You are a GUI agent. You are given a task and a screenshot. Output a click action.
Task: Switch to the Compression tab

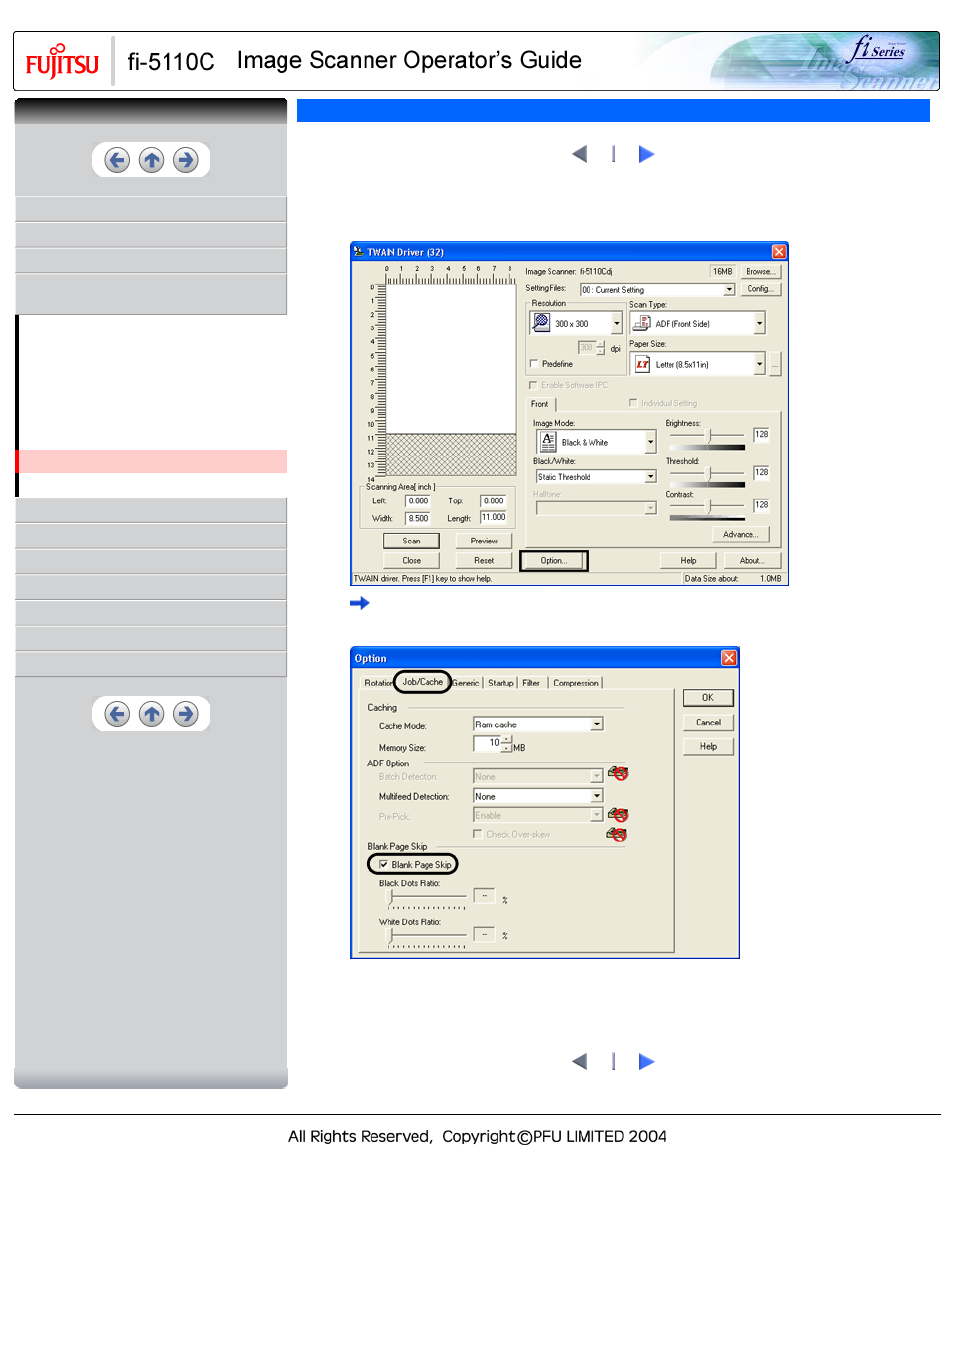point(576,683)
